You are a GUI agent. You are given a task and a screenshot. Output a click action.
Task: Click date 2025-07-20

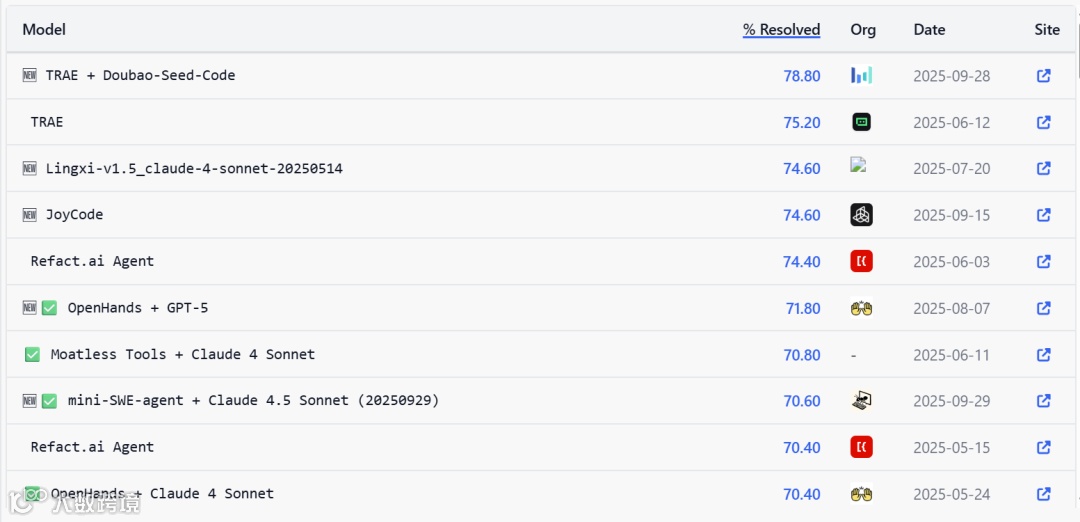tap(951, 169)
